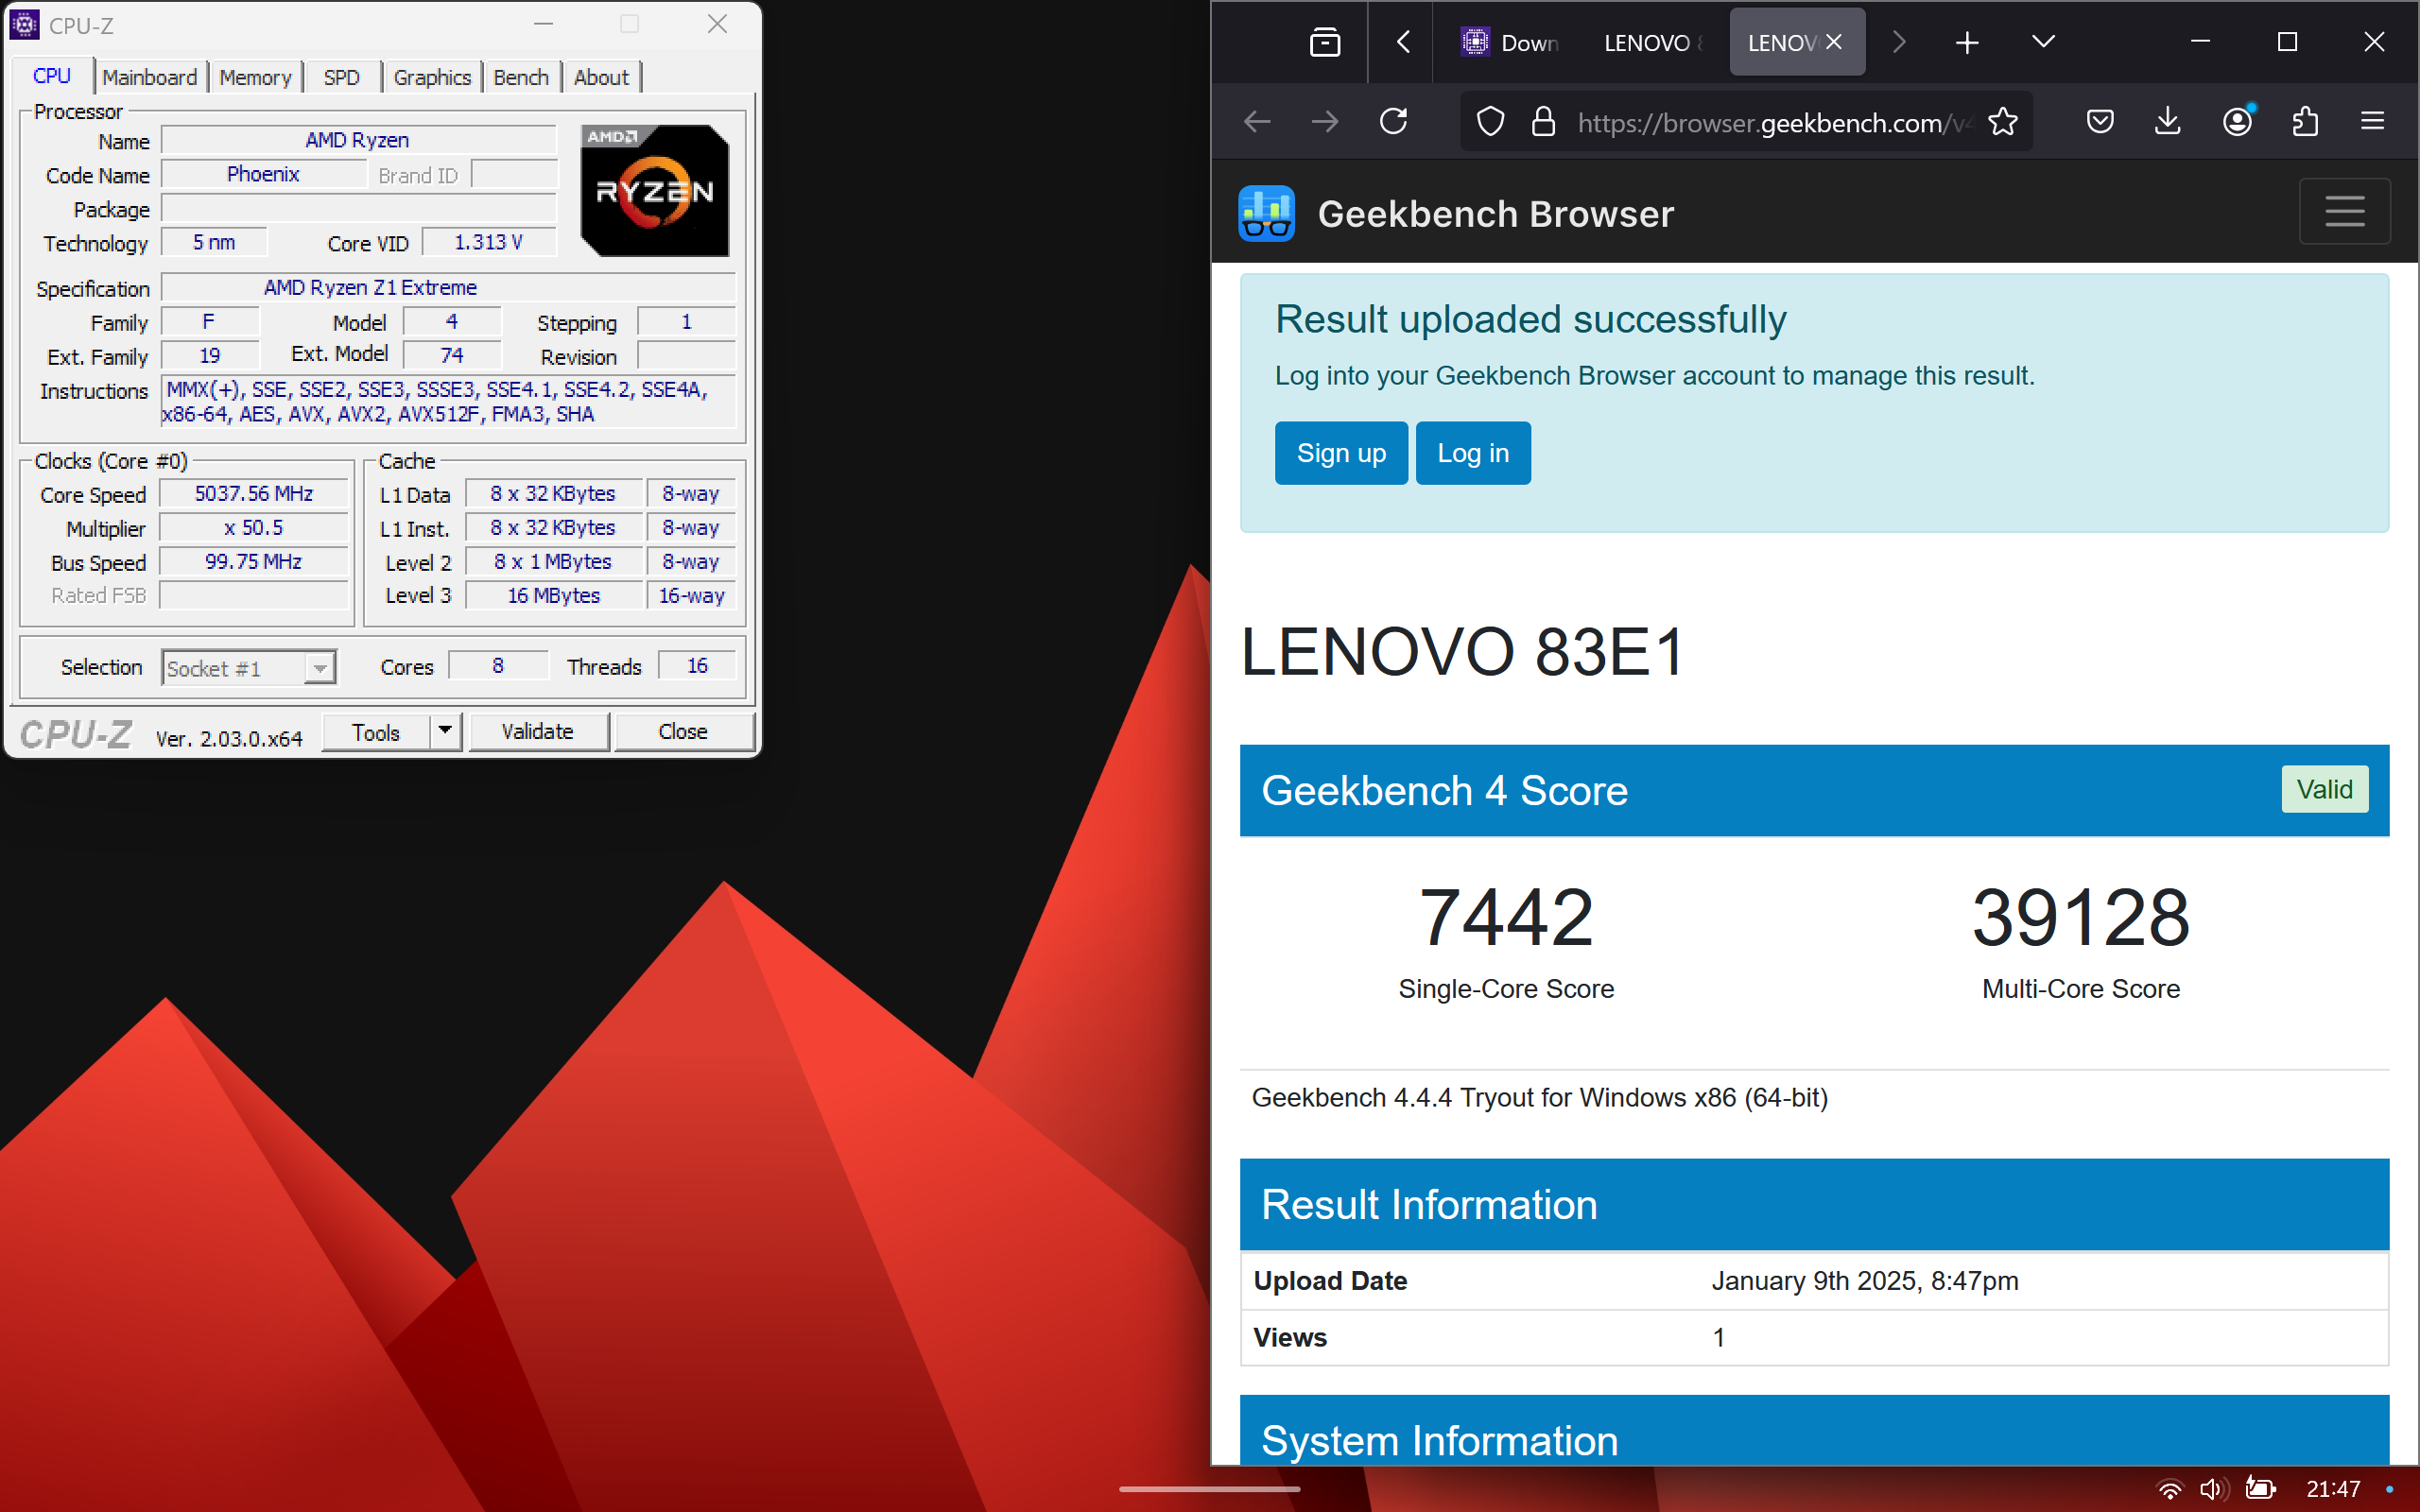Click the notification dot in system tray

pos(2390,1489)
